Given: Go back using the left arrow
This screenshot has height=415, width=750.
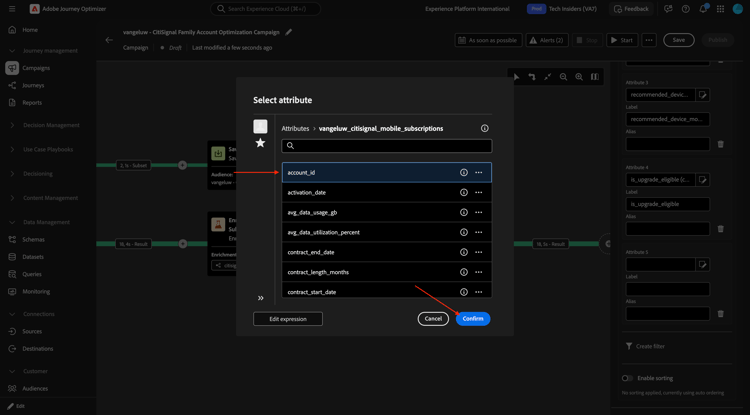Looking at the screenshot, I should 109,40.
